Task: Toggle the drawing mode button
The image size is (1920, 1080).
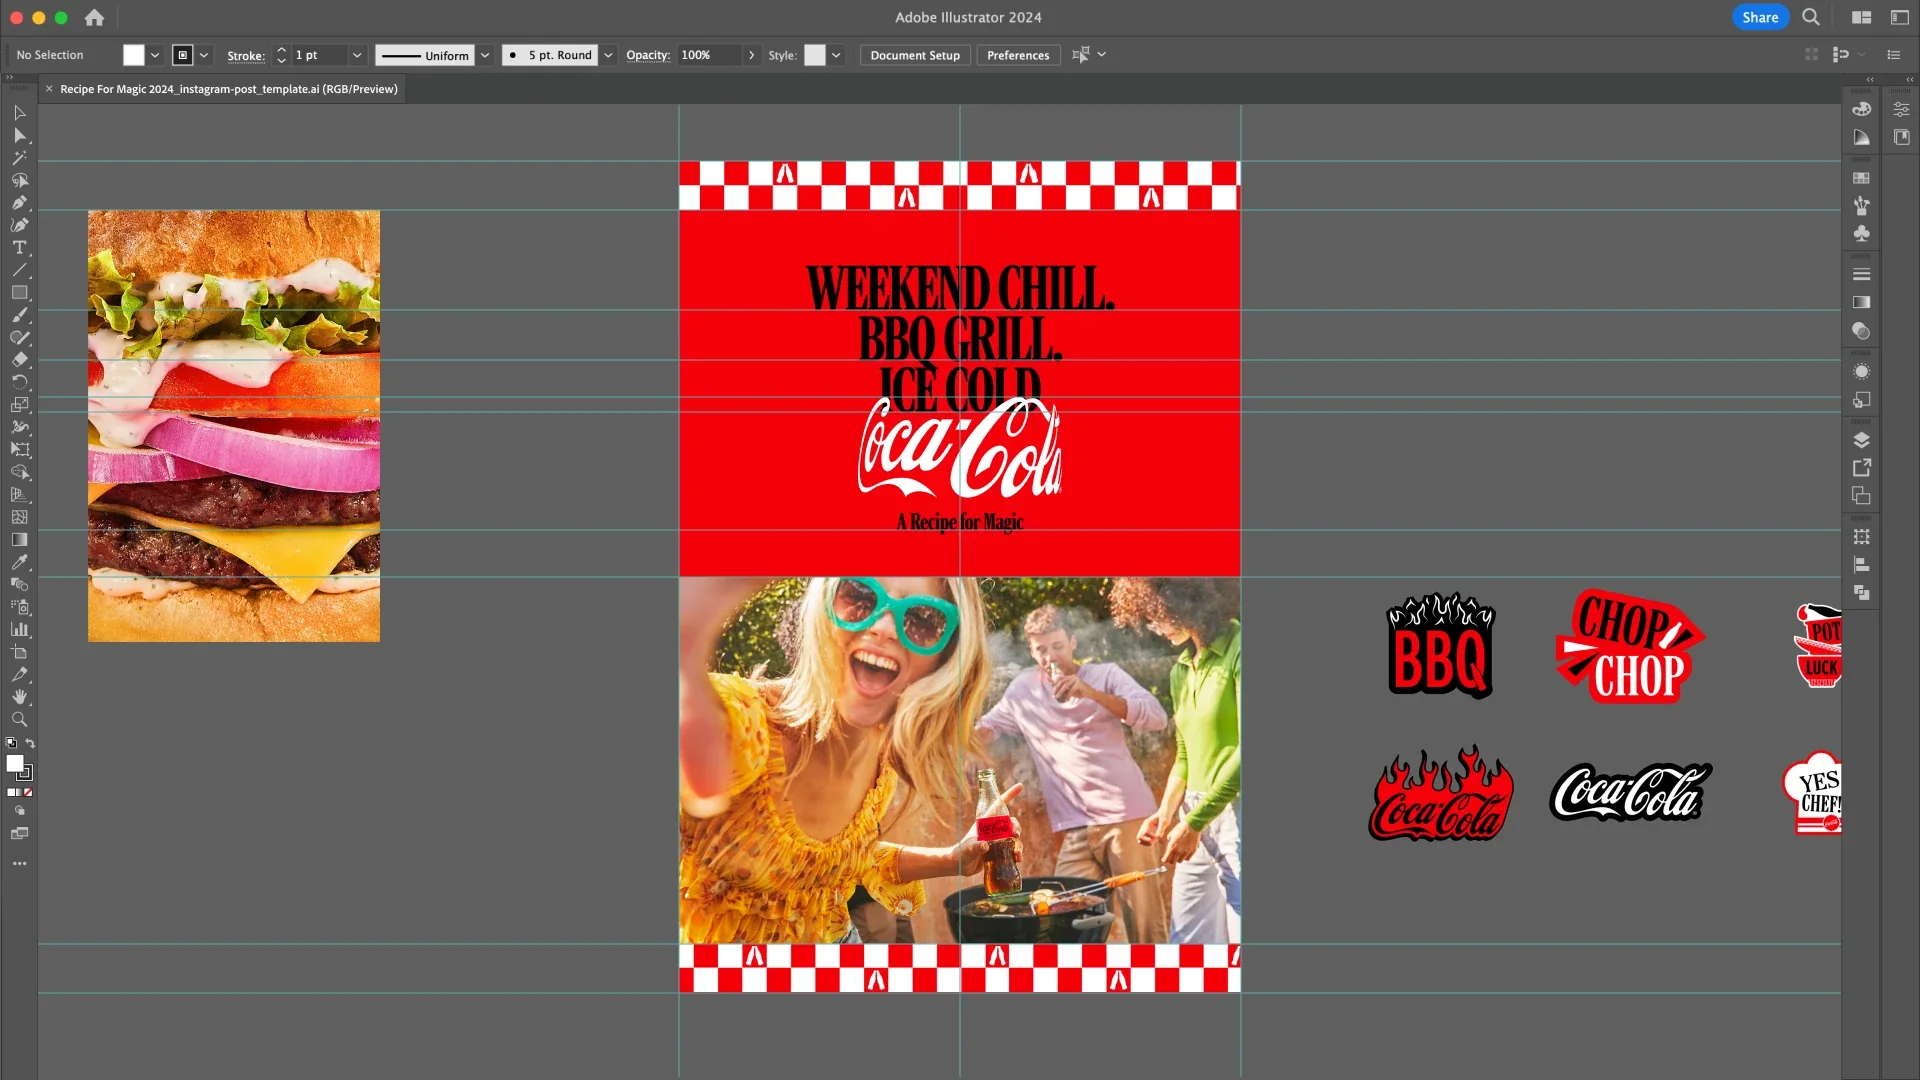Action: click(19, 811)
